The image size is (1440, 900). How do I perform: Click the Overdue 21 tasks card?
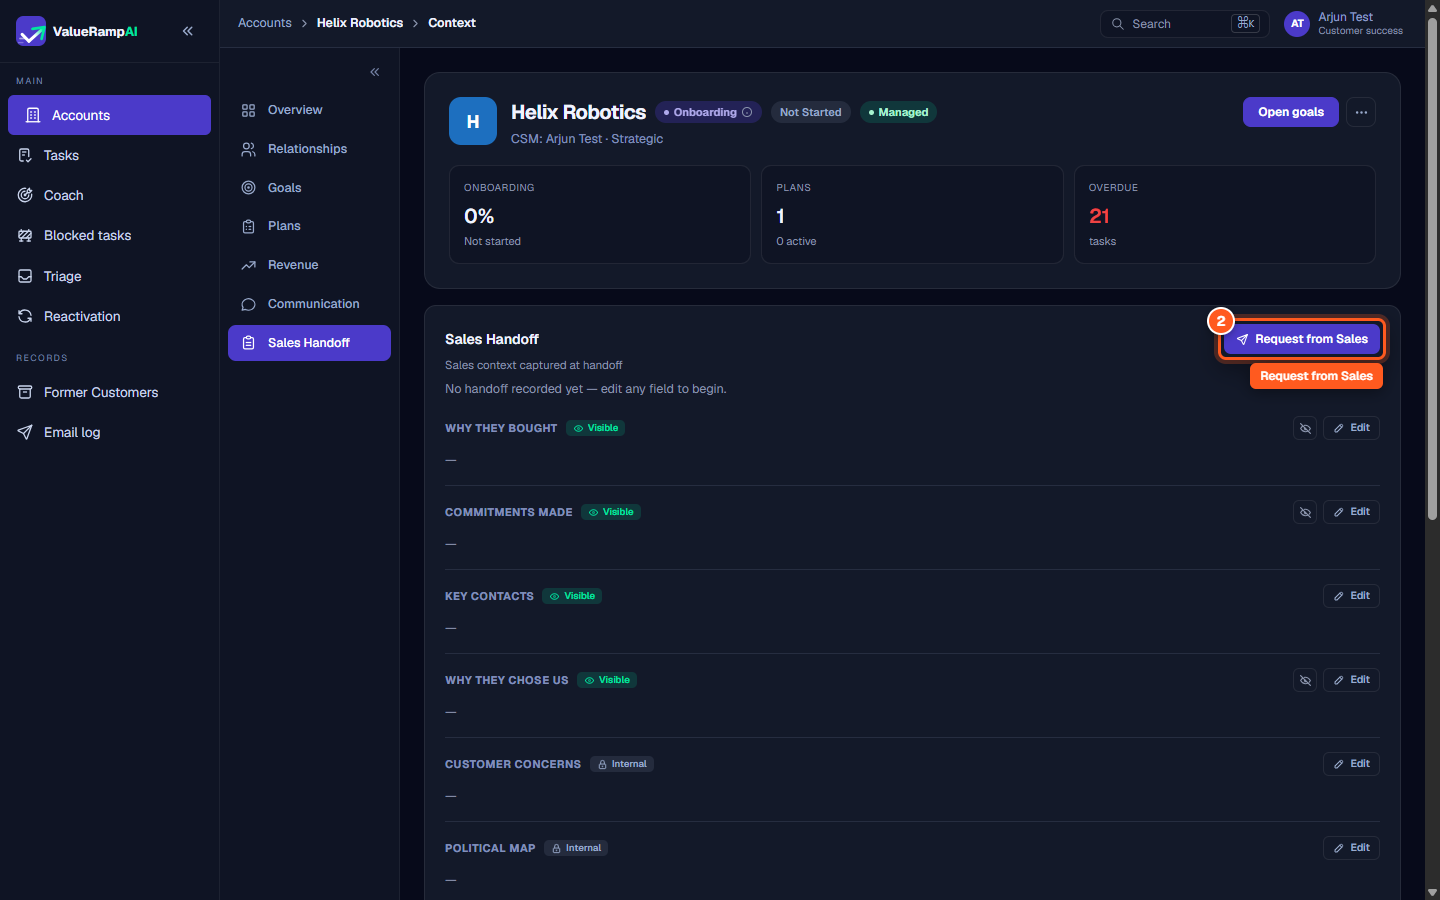click(1225, 214)
